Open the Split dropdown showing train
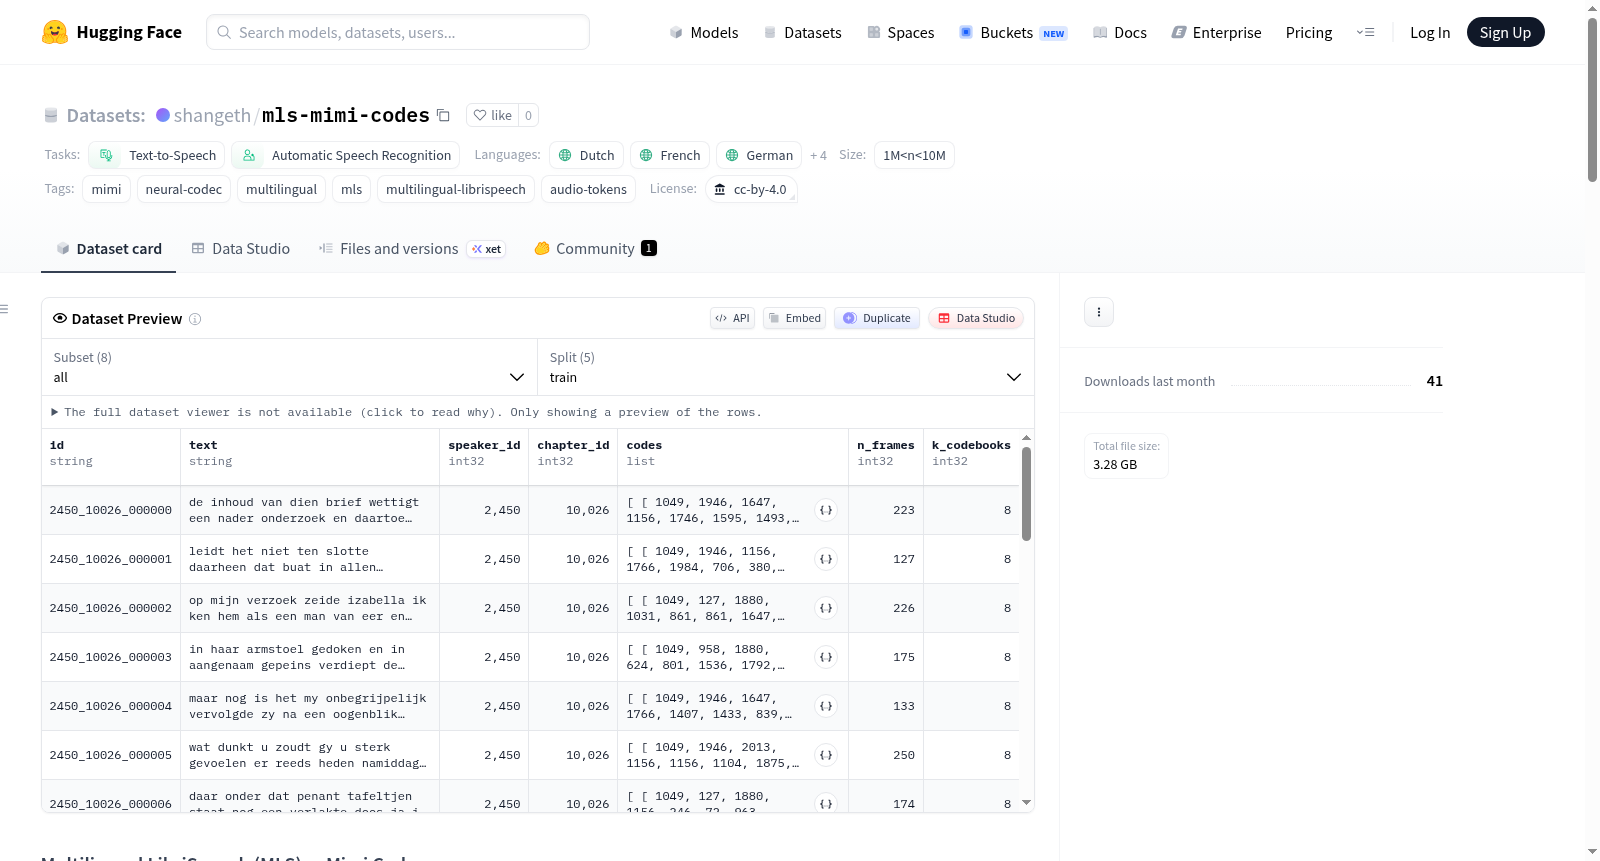 pos(785,367)
